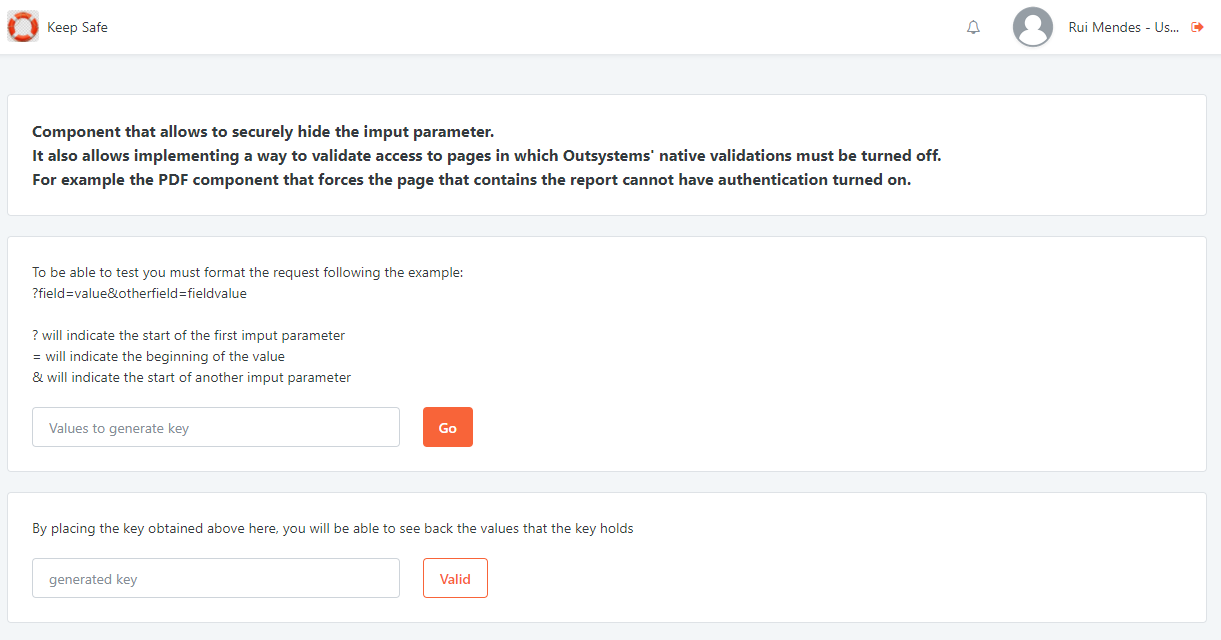The image size is (1221, 640).
Task: Click the 'For example the PDF component' sentence
Action: click(x=471, y=181)
